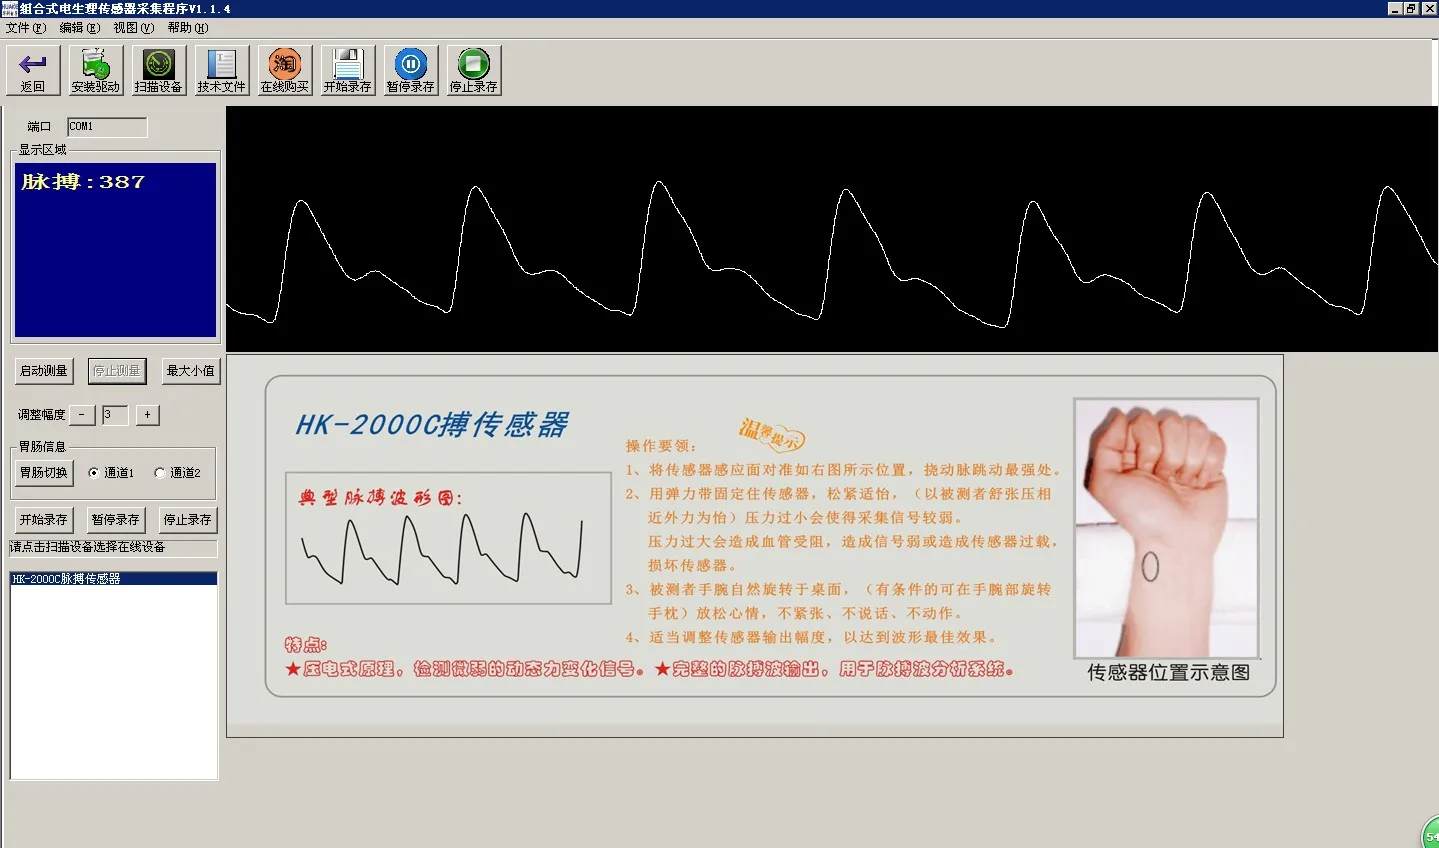Click the green 停止录存 stop toolbar icon
The image size is (1439, 848).
pos(474,70)
